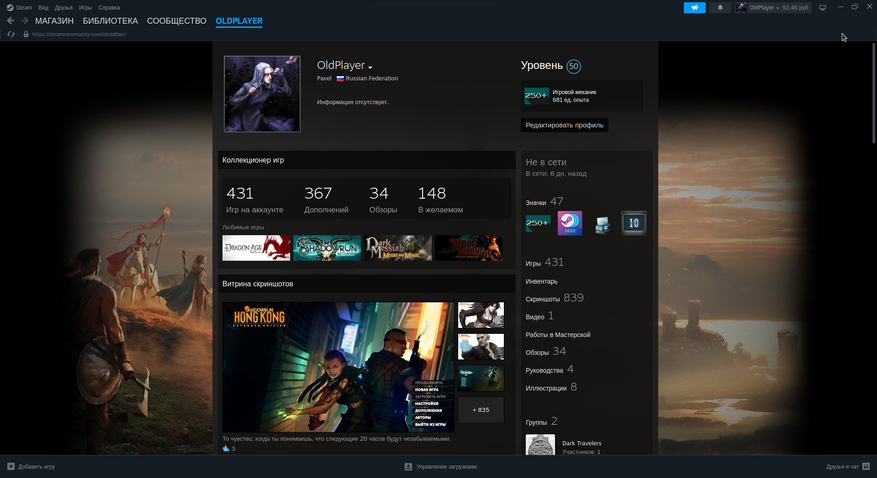The image size is (877, 478).
Task: Open the Видео 1 link
Action: [539, 316]
